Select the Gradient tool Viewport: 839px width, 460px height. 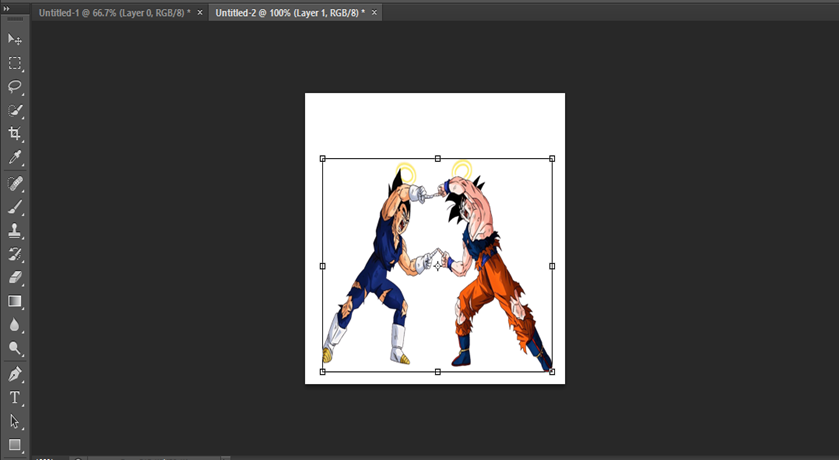(x=14, y=301)
